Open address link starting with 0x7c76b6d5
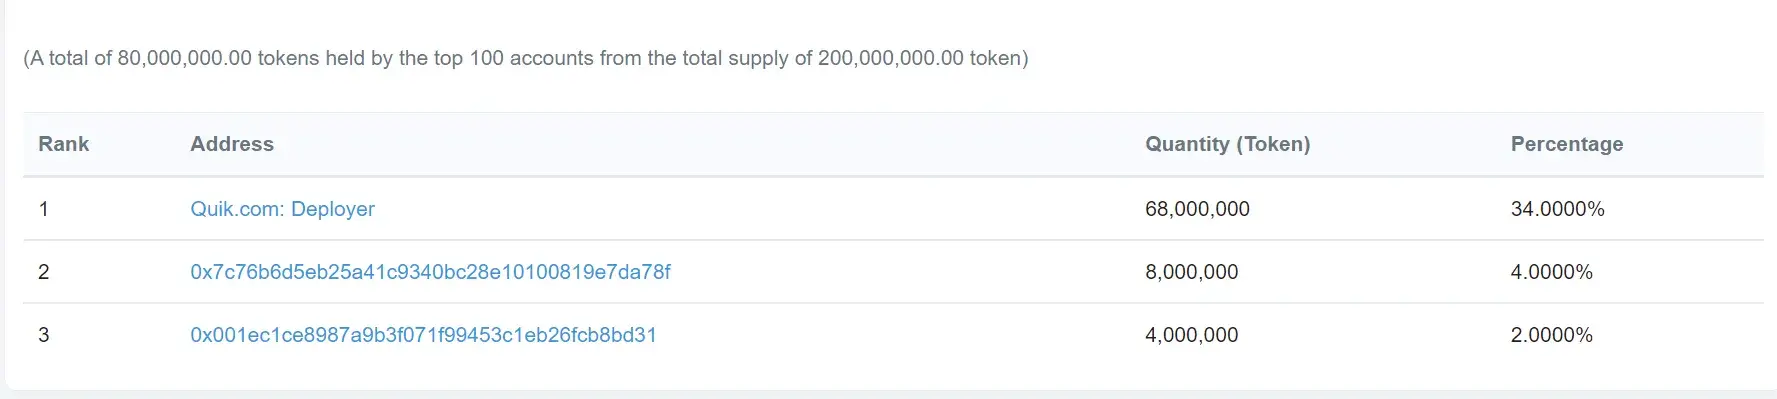The image size is (1777, 399). coord(430,272)
